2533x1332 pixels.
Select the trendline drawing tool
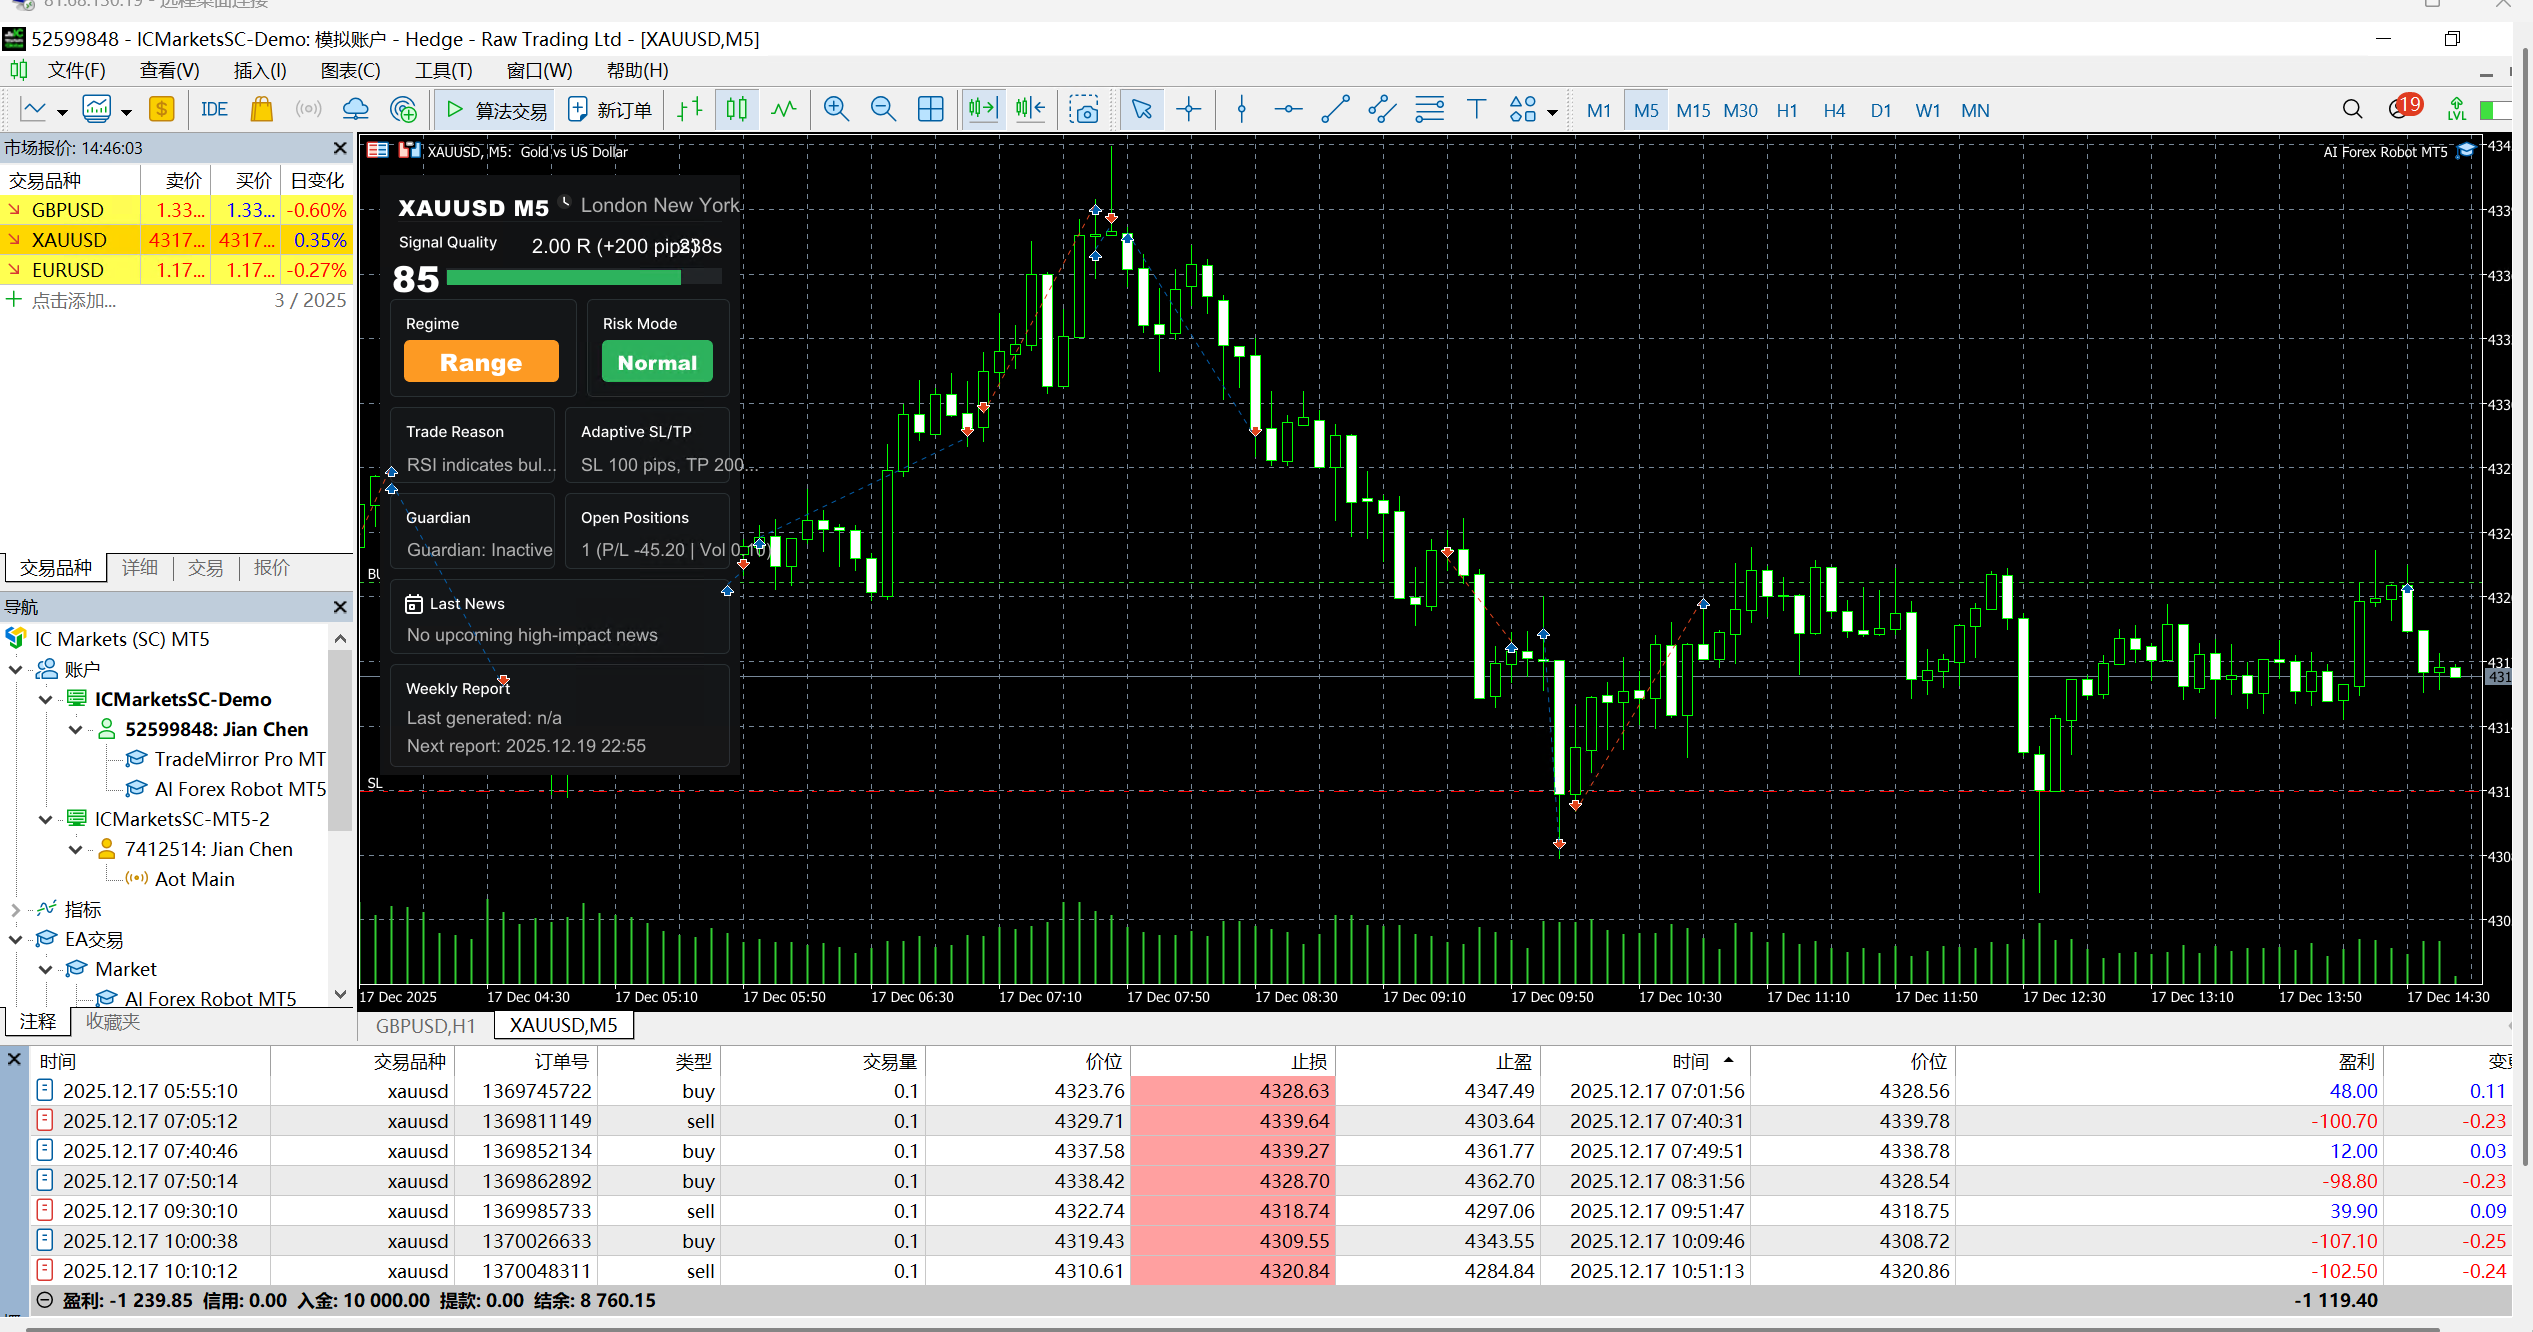[x=1335, y=110]
